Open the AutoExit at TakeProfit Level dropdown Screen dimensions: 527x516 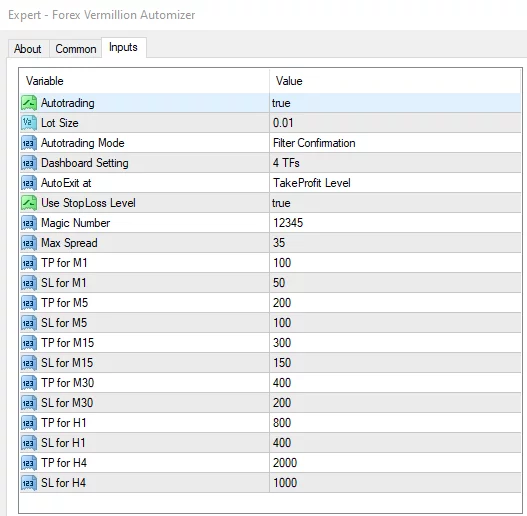point(395,183)
